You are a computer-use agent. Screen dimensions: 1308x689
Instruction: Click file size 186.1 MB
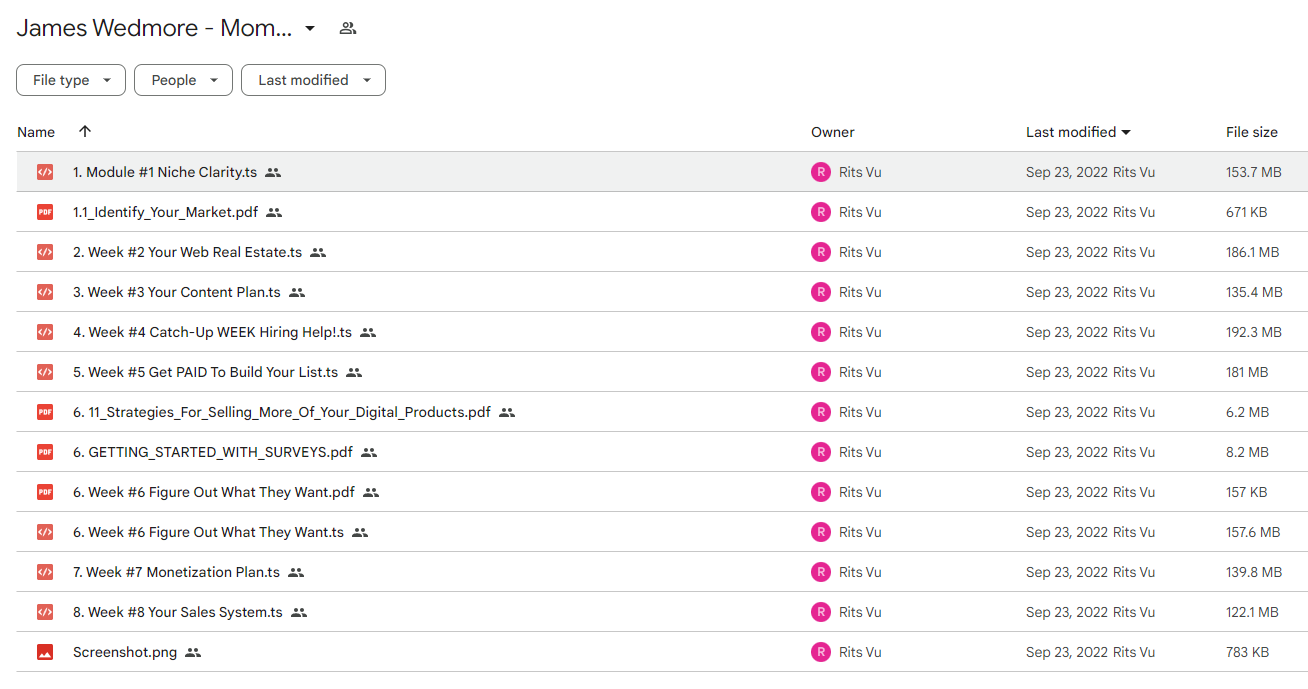click(1254, 252)
